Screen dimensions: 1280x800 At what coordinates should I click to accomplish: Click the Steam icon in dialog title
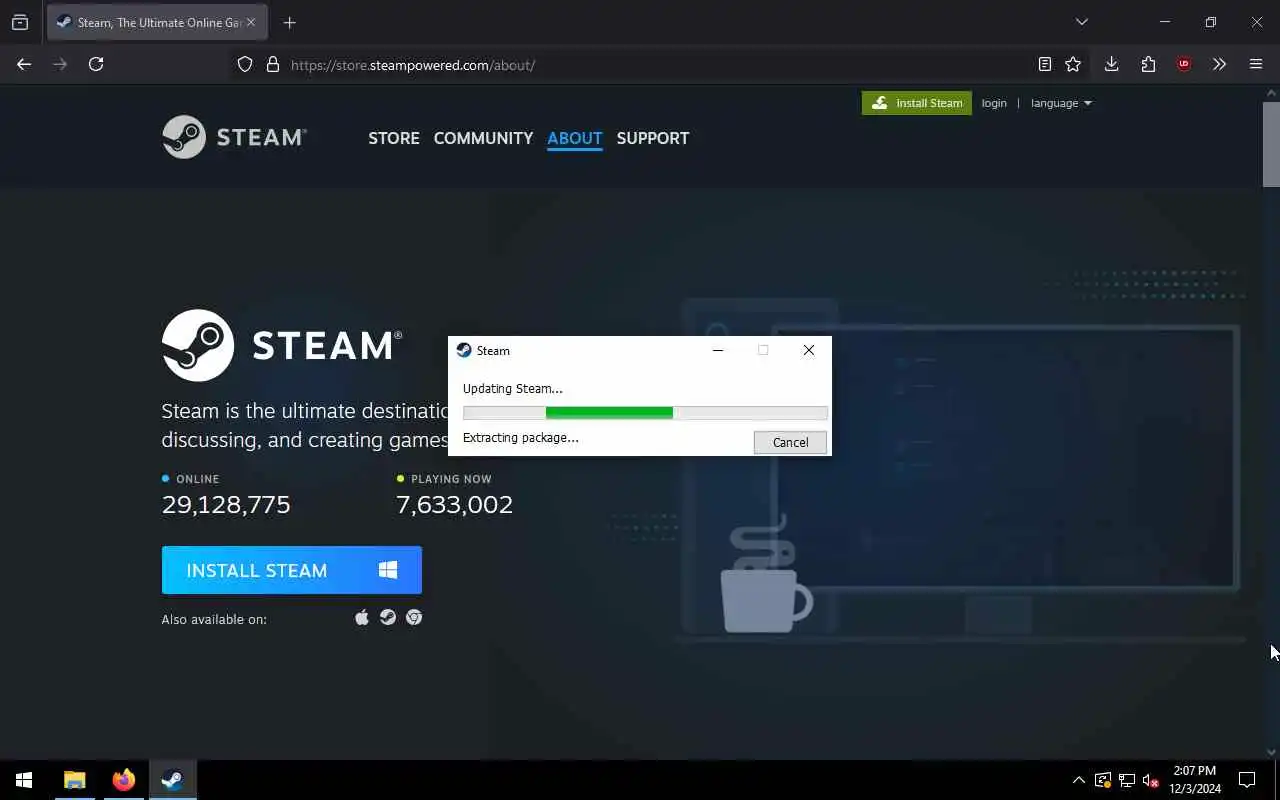pos(464,350)
